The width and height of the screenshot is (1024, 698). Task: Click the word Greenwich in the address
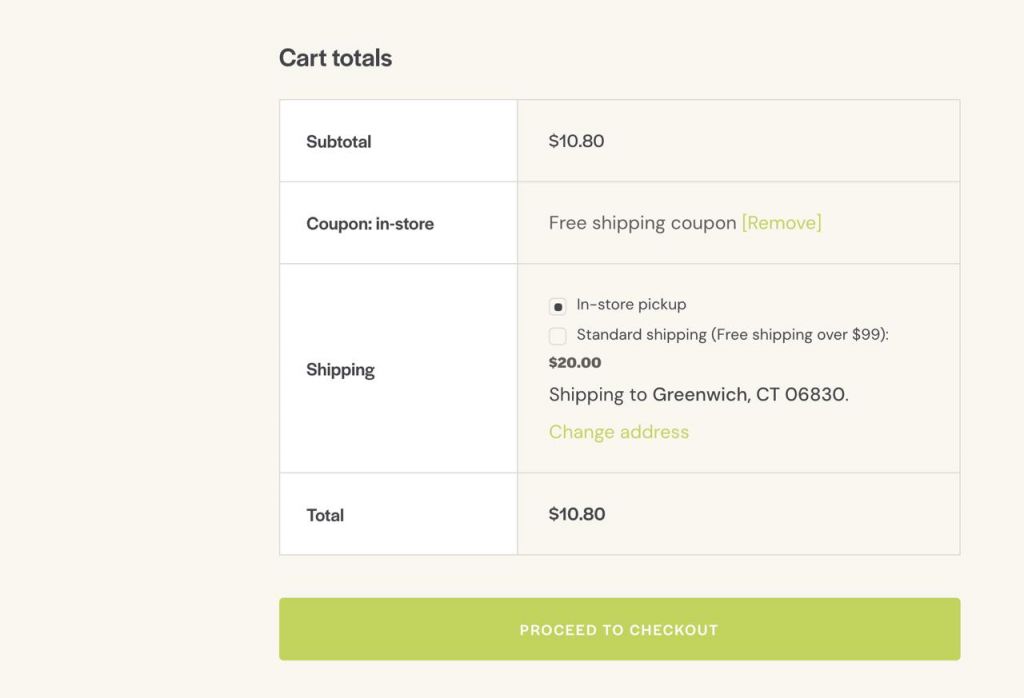point(699,394)
